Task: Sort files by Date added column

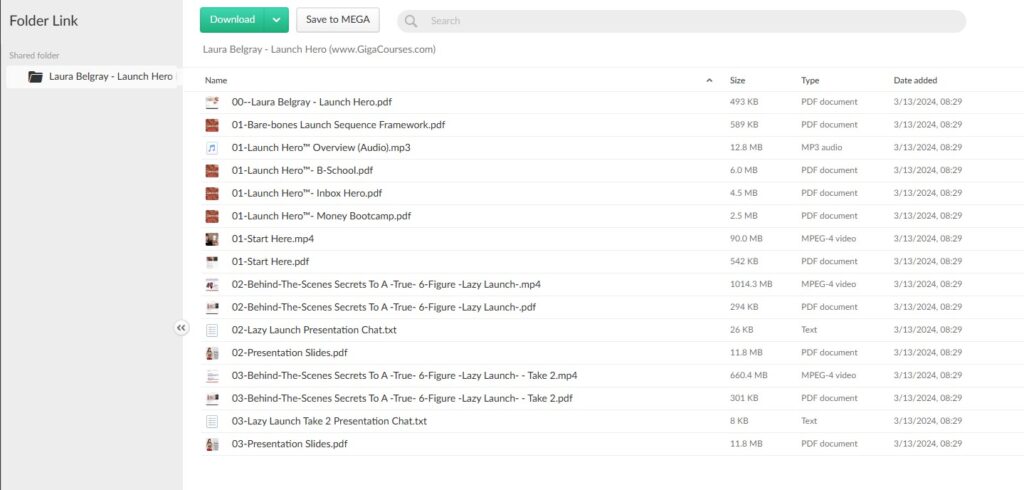Action: pos(915,80)
